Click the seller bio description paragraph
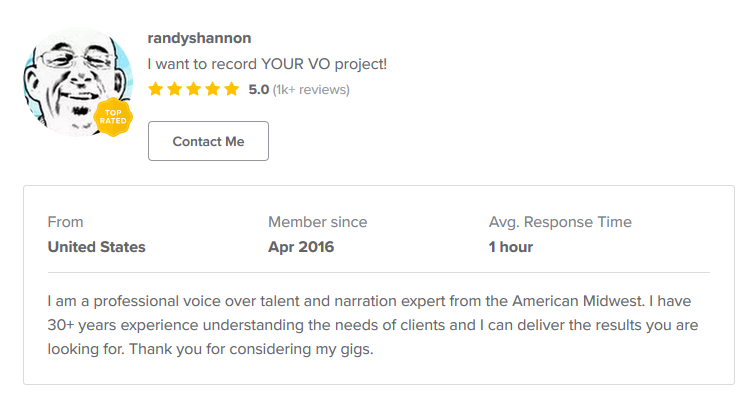 click(x=373, y=325)
